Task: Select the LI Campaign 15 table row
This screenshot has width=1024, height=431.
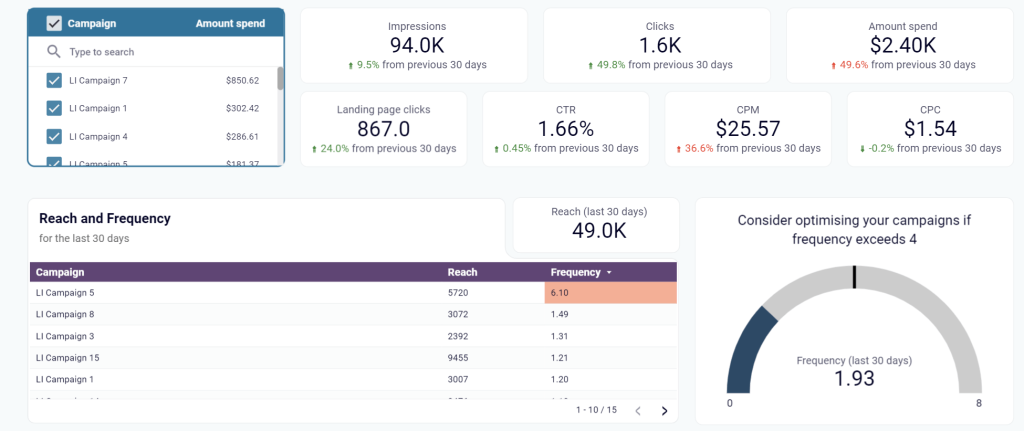Action: click(x=353, y=358)
